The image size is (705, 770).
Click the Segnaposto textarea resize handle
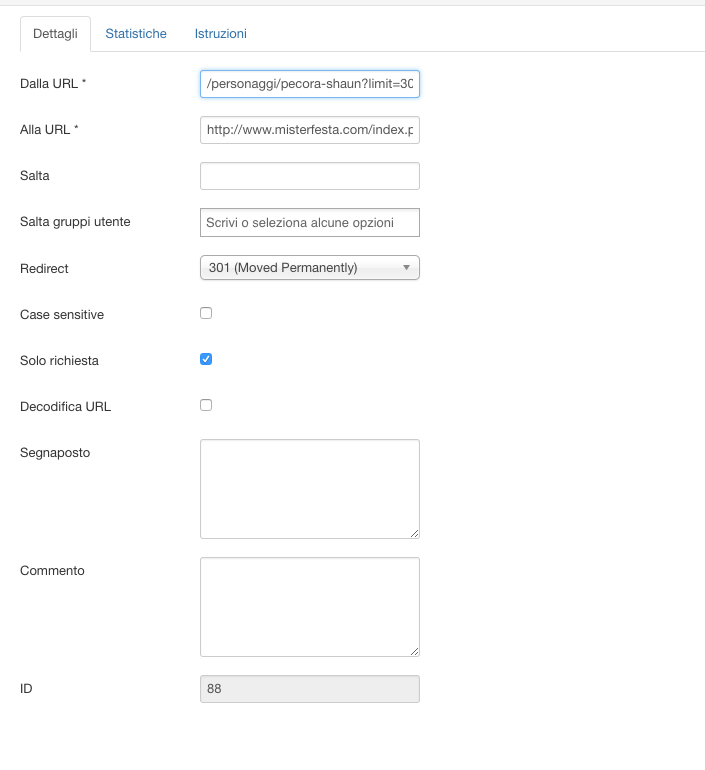(x=414, y=533)
